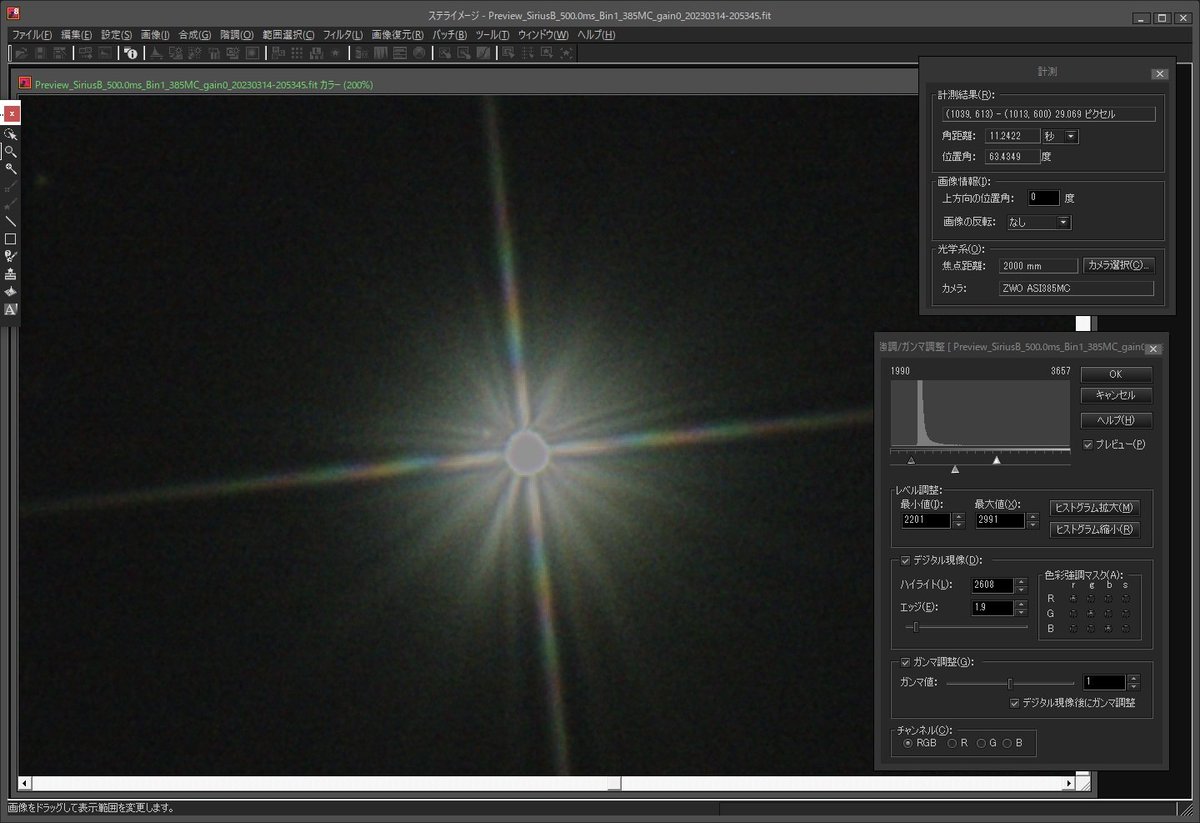Open the ツール(T) menu
The width and height of the screenshot is (1200, 823).
(x=492, y=35)
